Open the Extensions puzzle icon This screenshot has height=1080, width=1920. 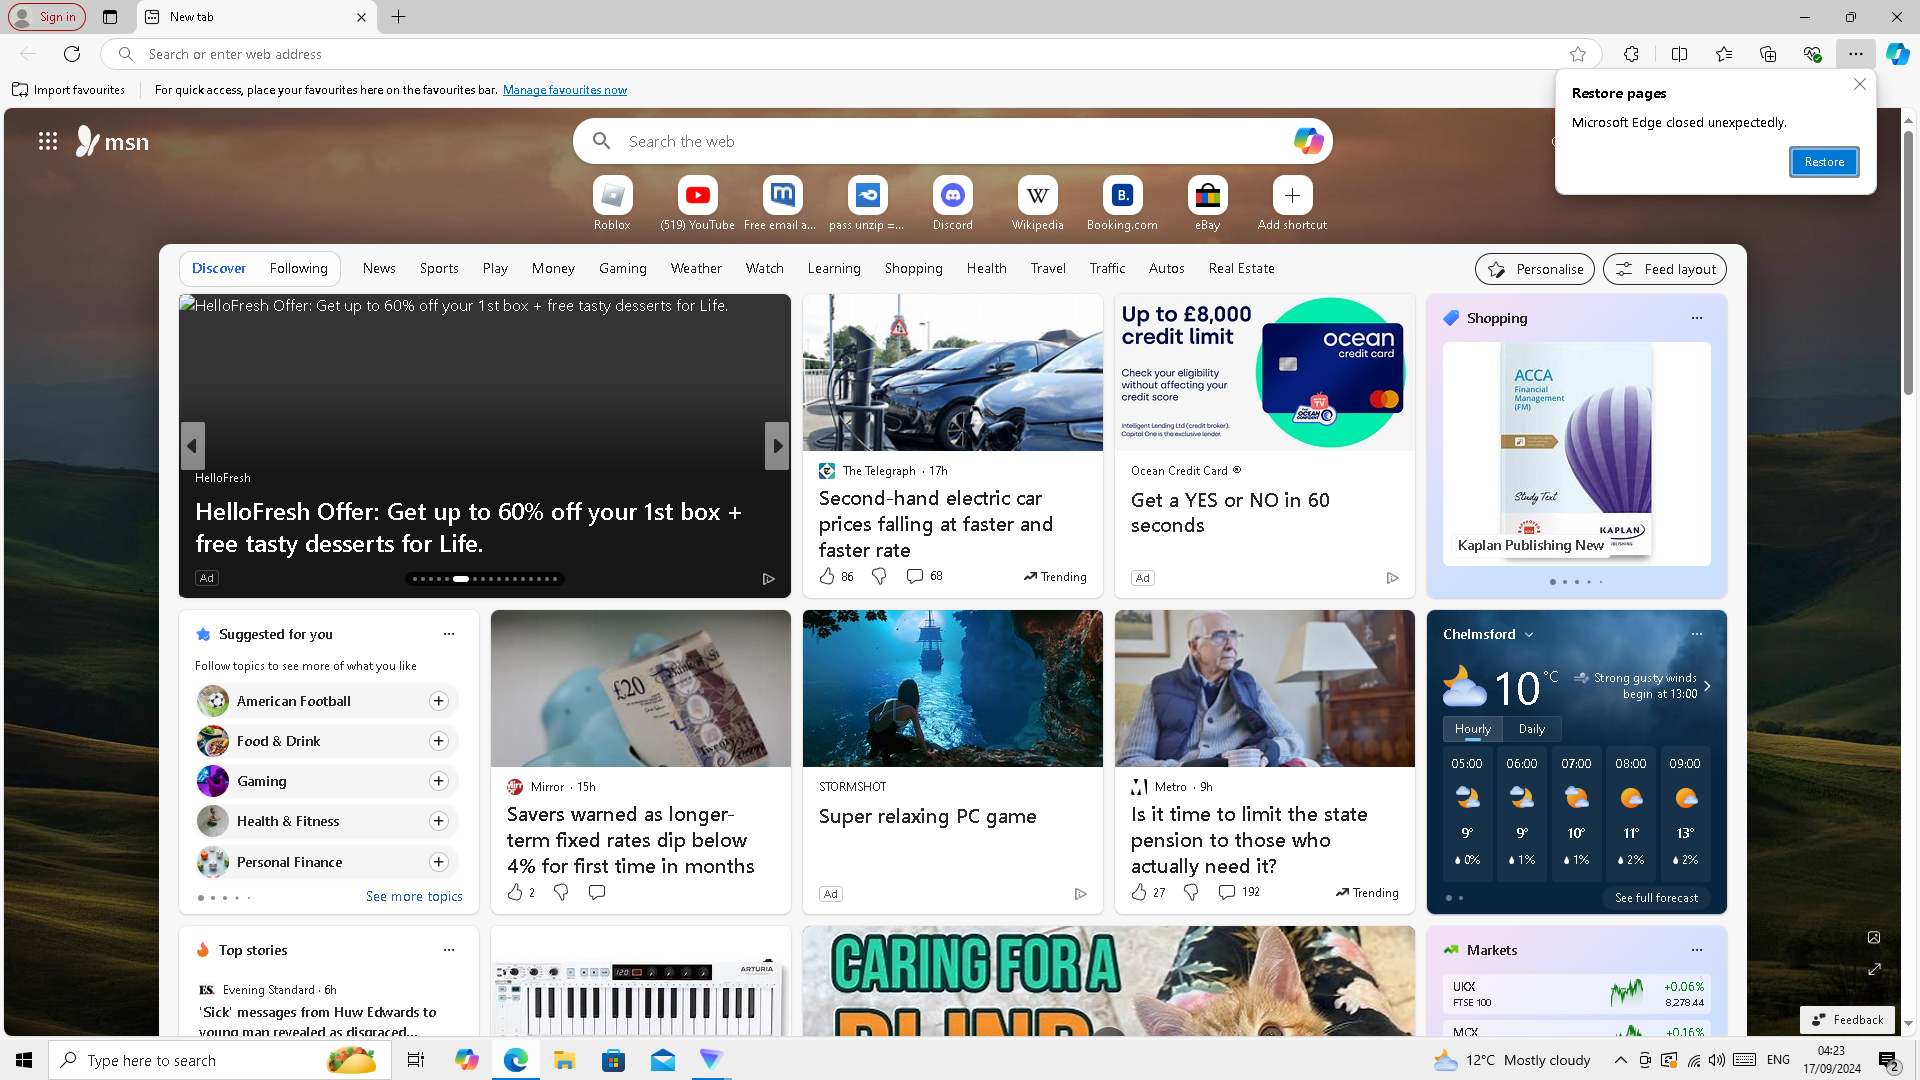coord(1631,54)
